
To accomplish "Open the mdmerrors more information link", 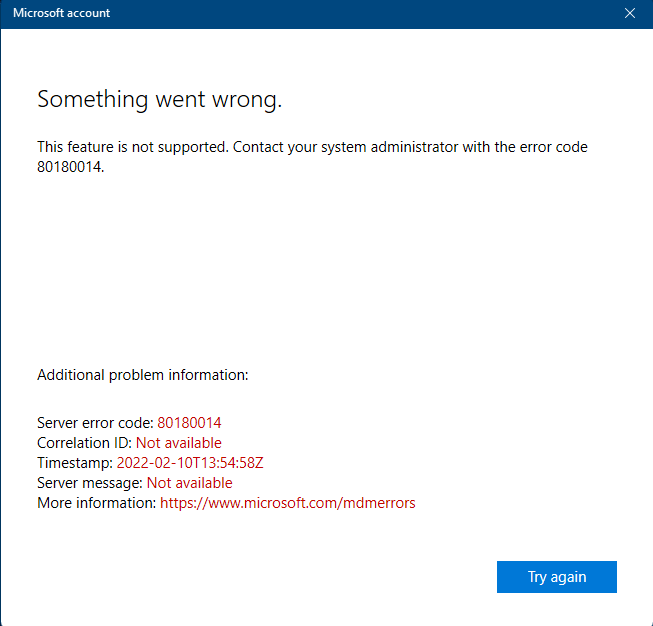I will [288, 503].
